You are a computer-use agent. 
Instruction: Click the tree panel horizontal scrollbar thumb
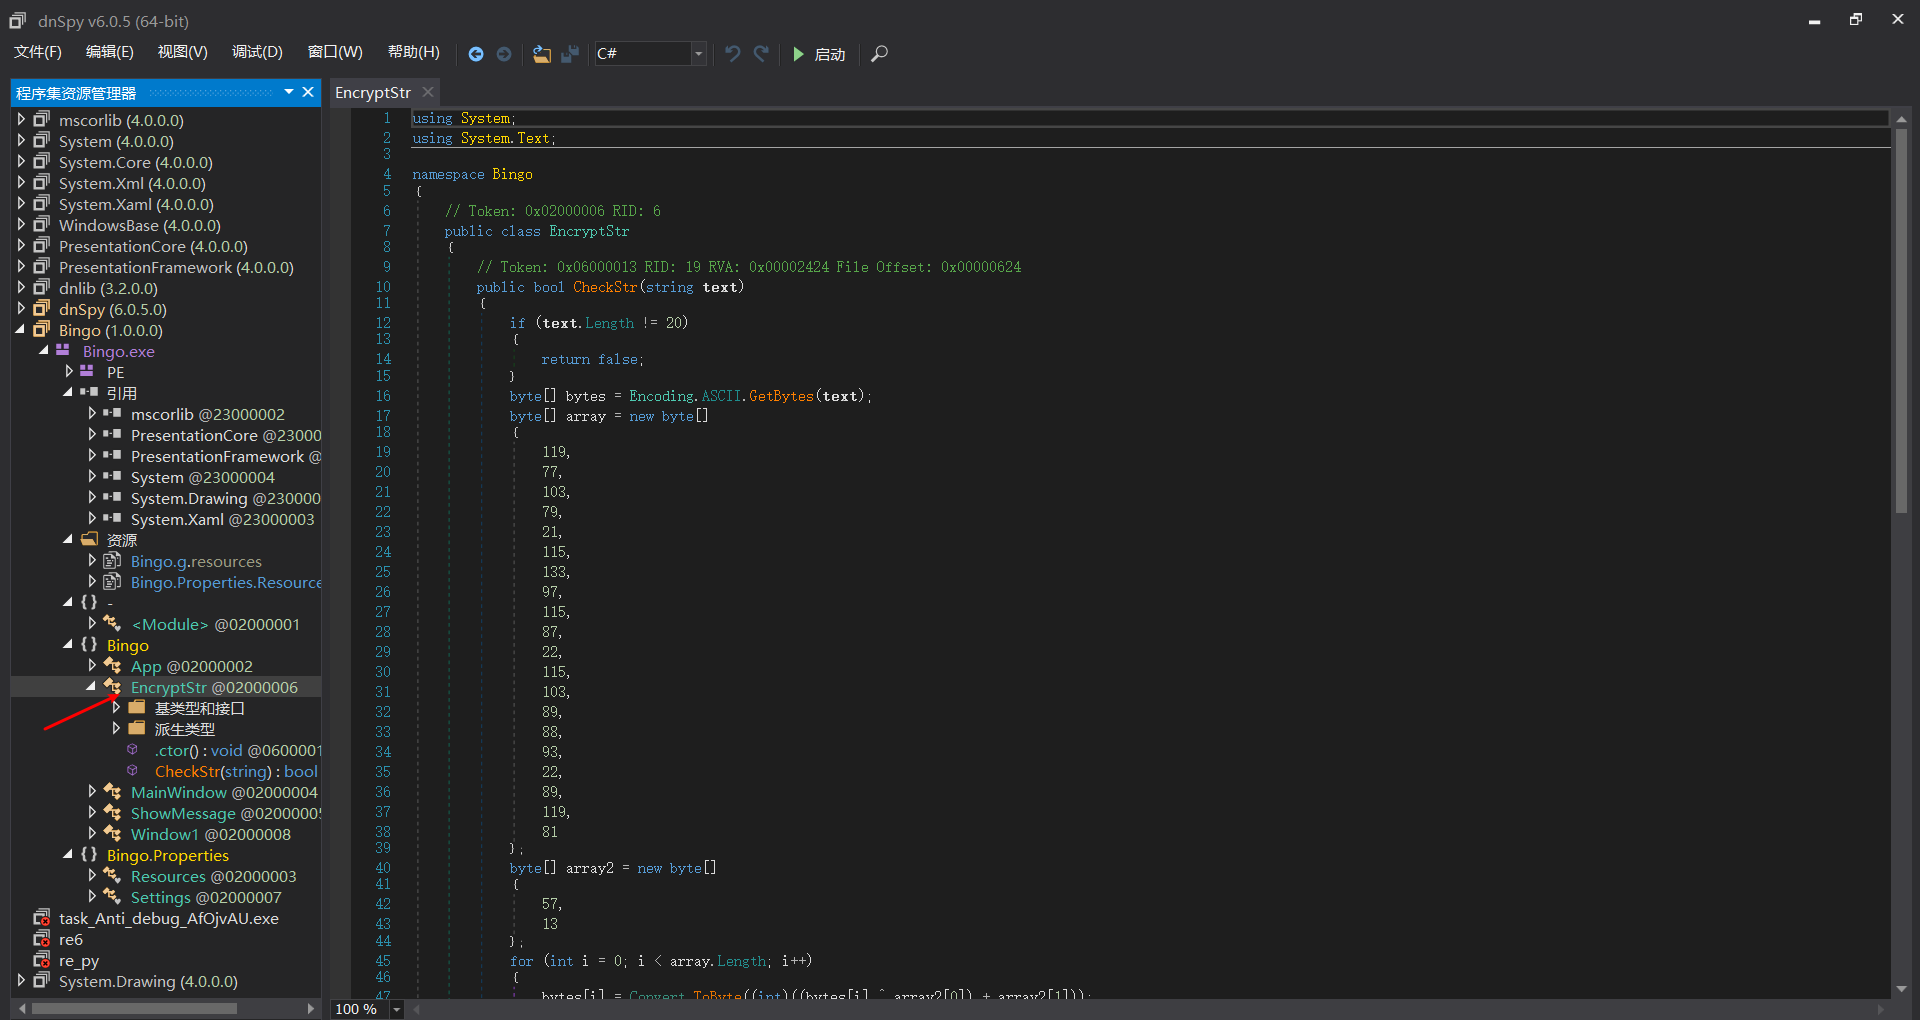pyautogui.click(x=134, y=1008)
